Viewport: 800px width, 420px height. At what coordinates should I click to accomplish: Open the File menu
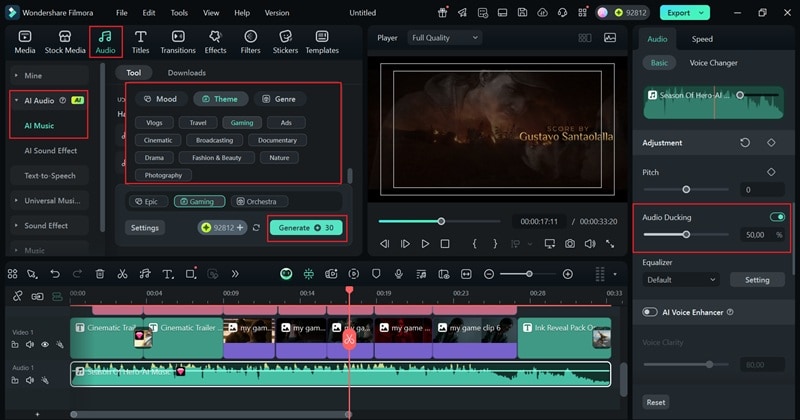point(121,13)
